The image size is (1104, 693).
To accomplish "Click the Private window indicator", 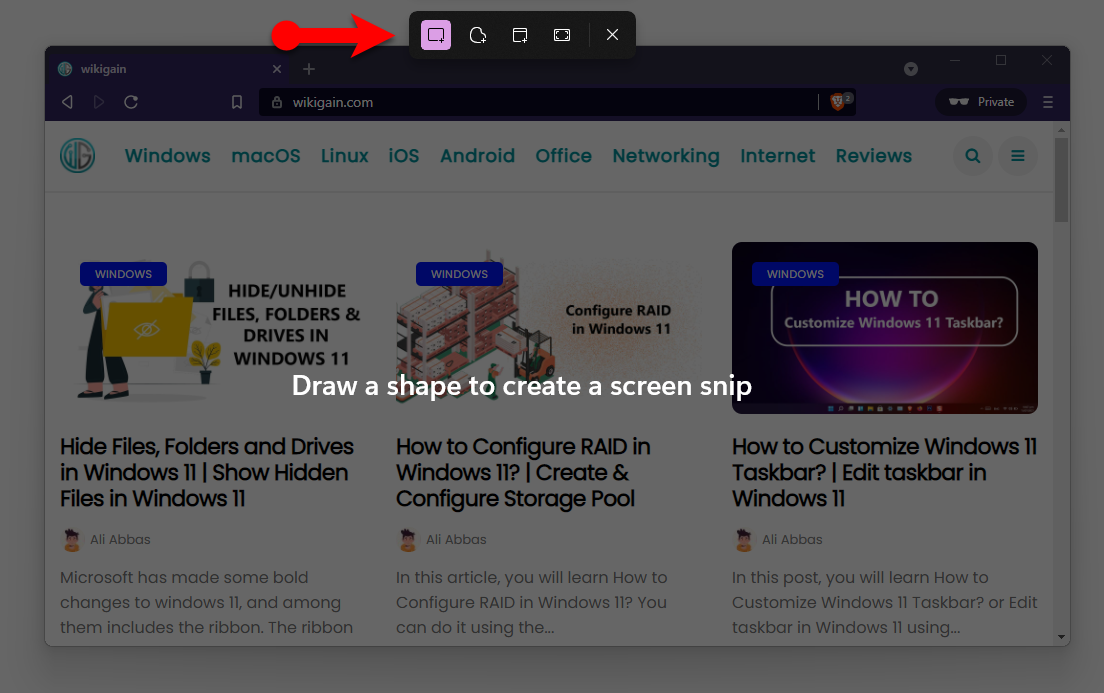I will (981, 102).
